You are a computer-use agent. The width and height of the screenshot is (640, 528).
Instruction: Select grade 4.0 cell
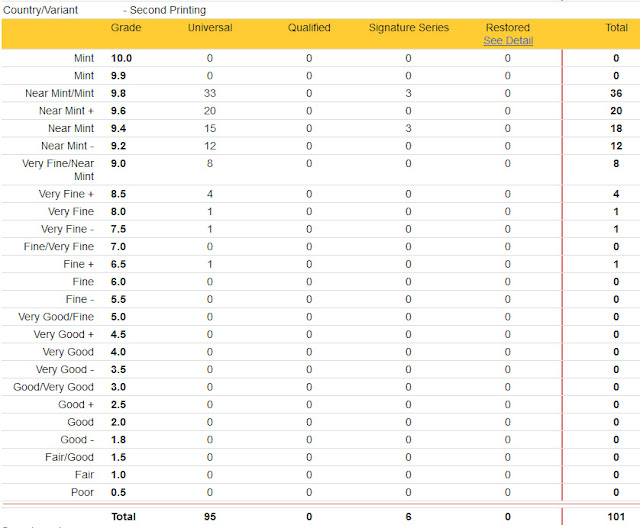click(x=118, y=352)
